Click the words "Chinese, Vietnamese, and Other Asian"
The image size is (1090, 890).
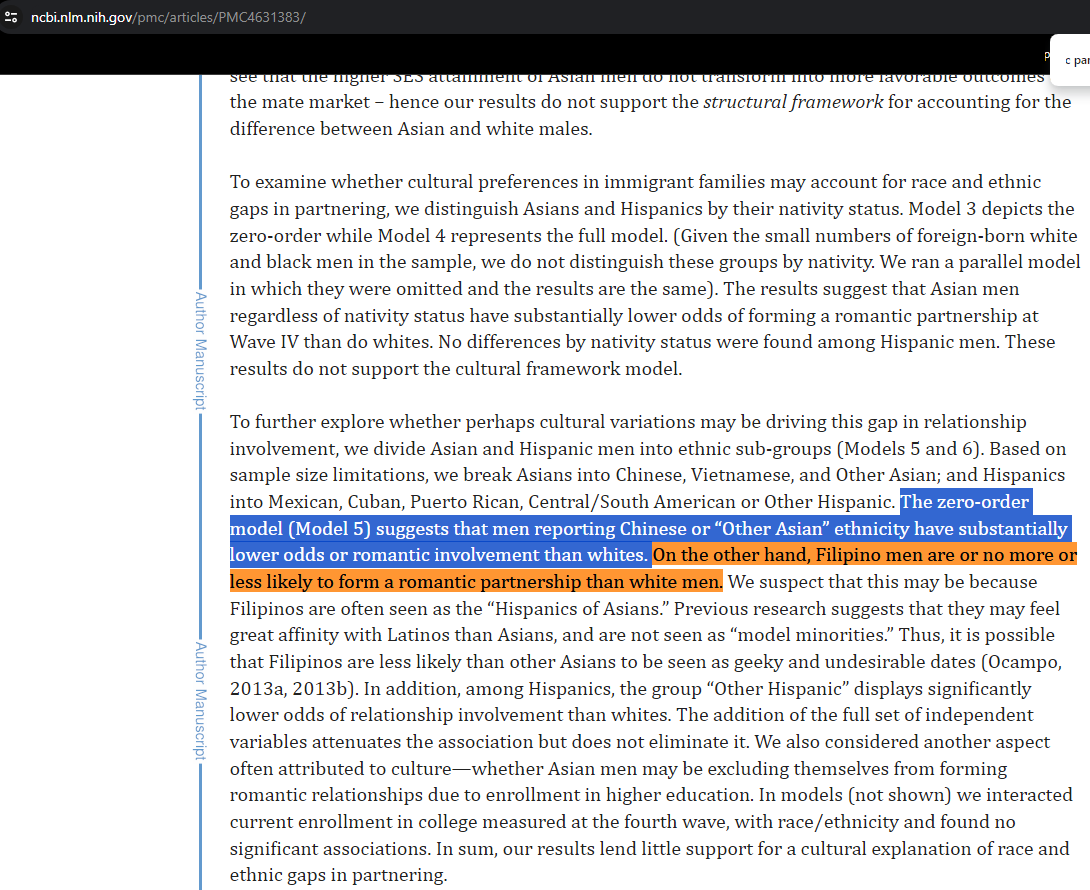coord(776,476)
